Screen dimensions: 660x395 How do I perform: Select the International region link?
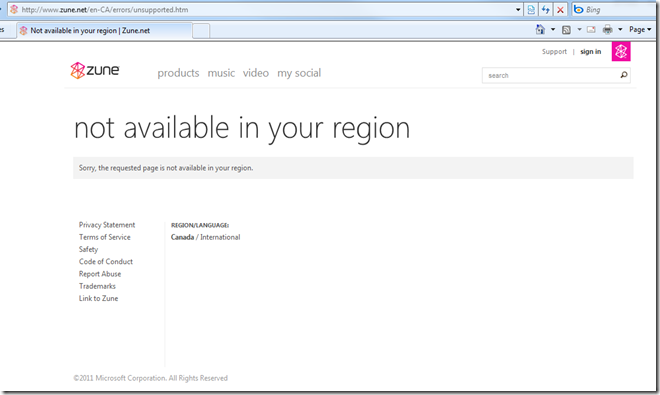coord(220,237)
